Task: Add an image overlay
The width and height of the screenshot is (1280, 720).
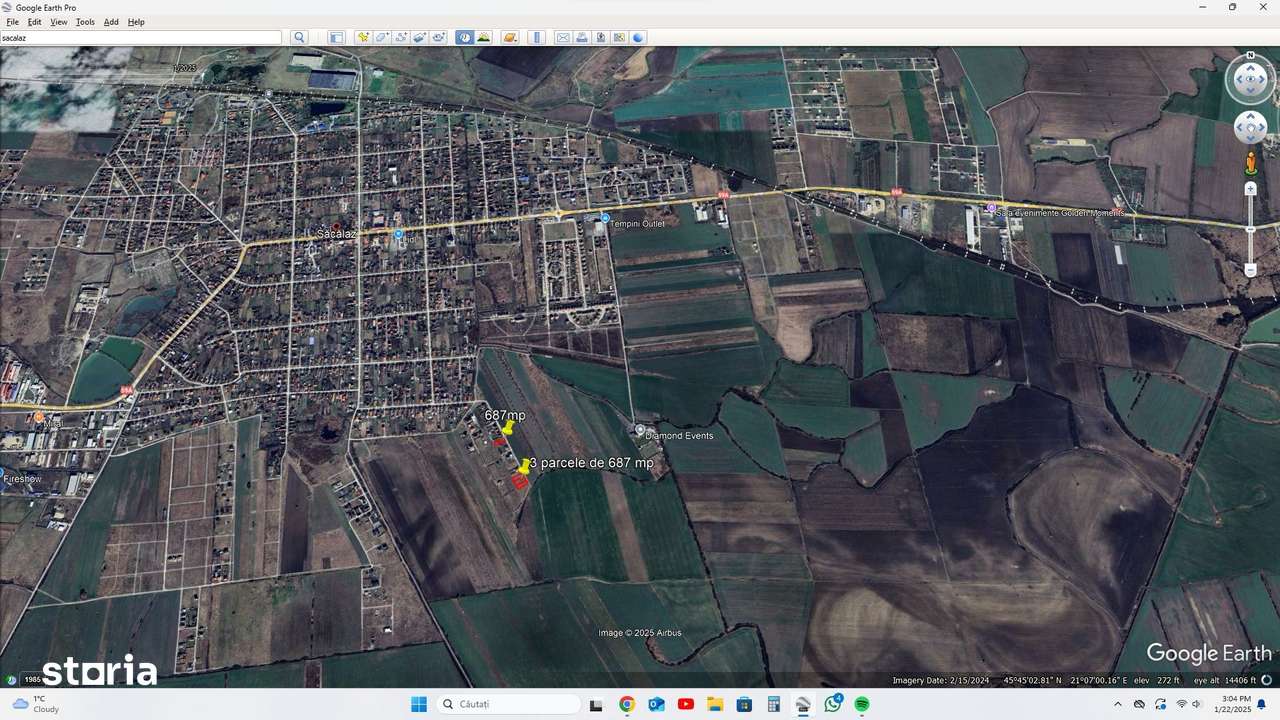Action: [x=420, y=38]
